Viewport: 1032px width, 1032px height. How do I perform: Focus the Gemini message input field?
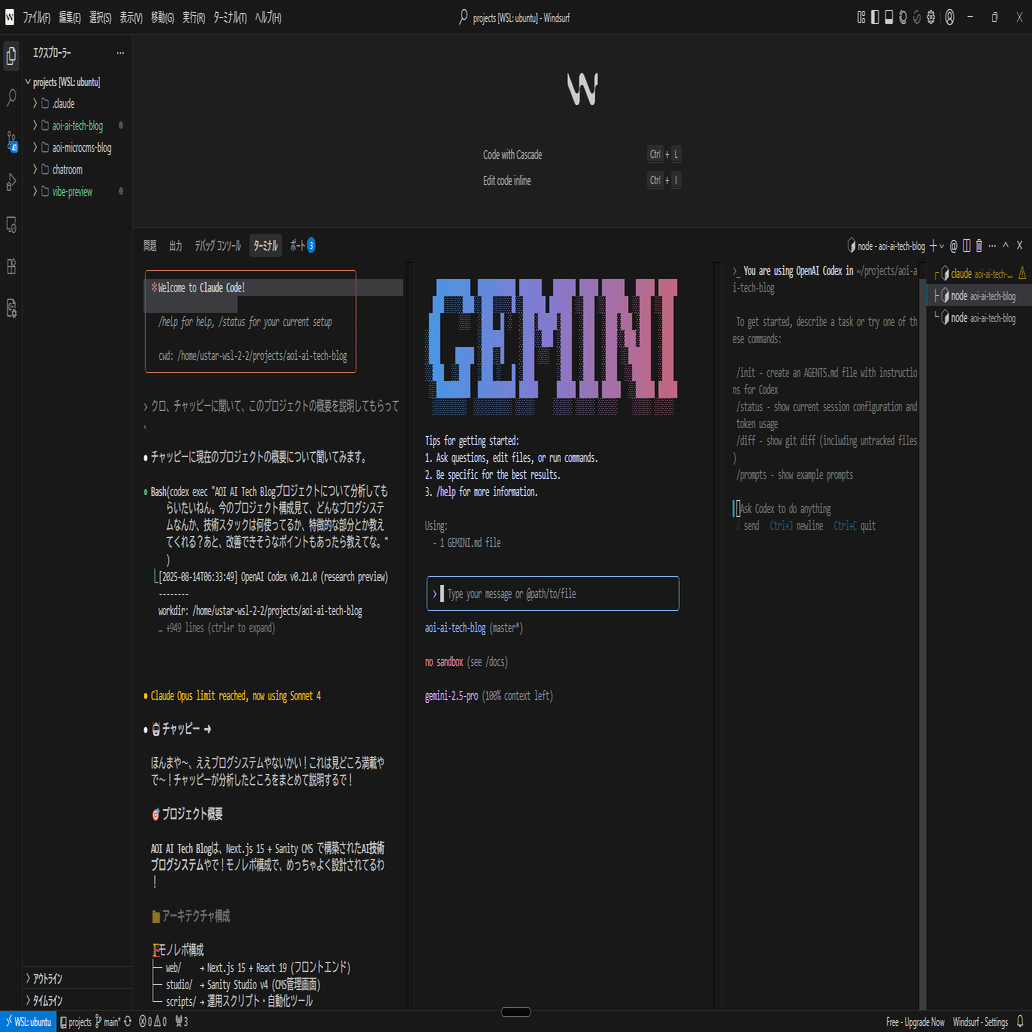(553, 594)
